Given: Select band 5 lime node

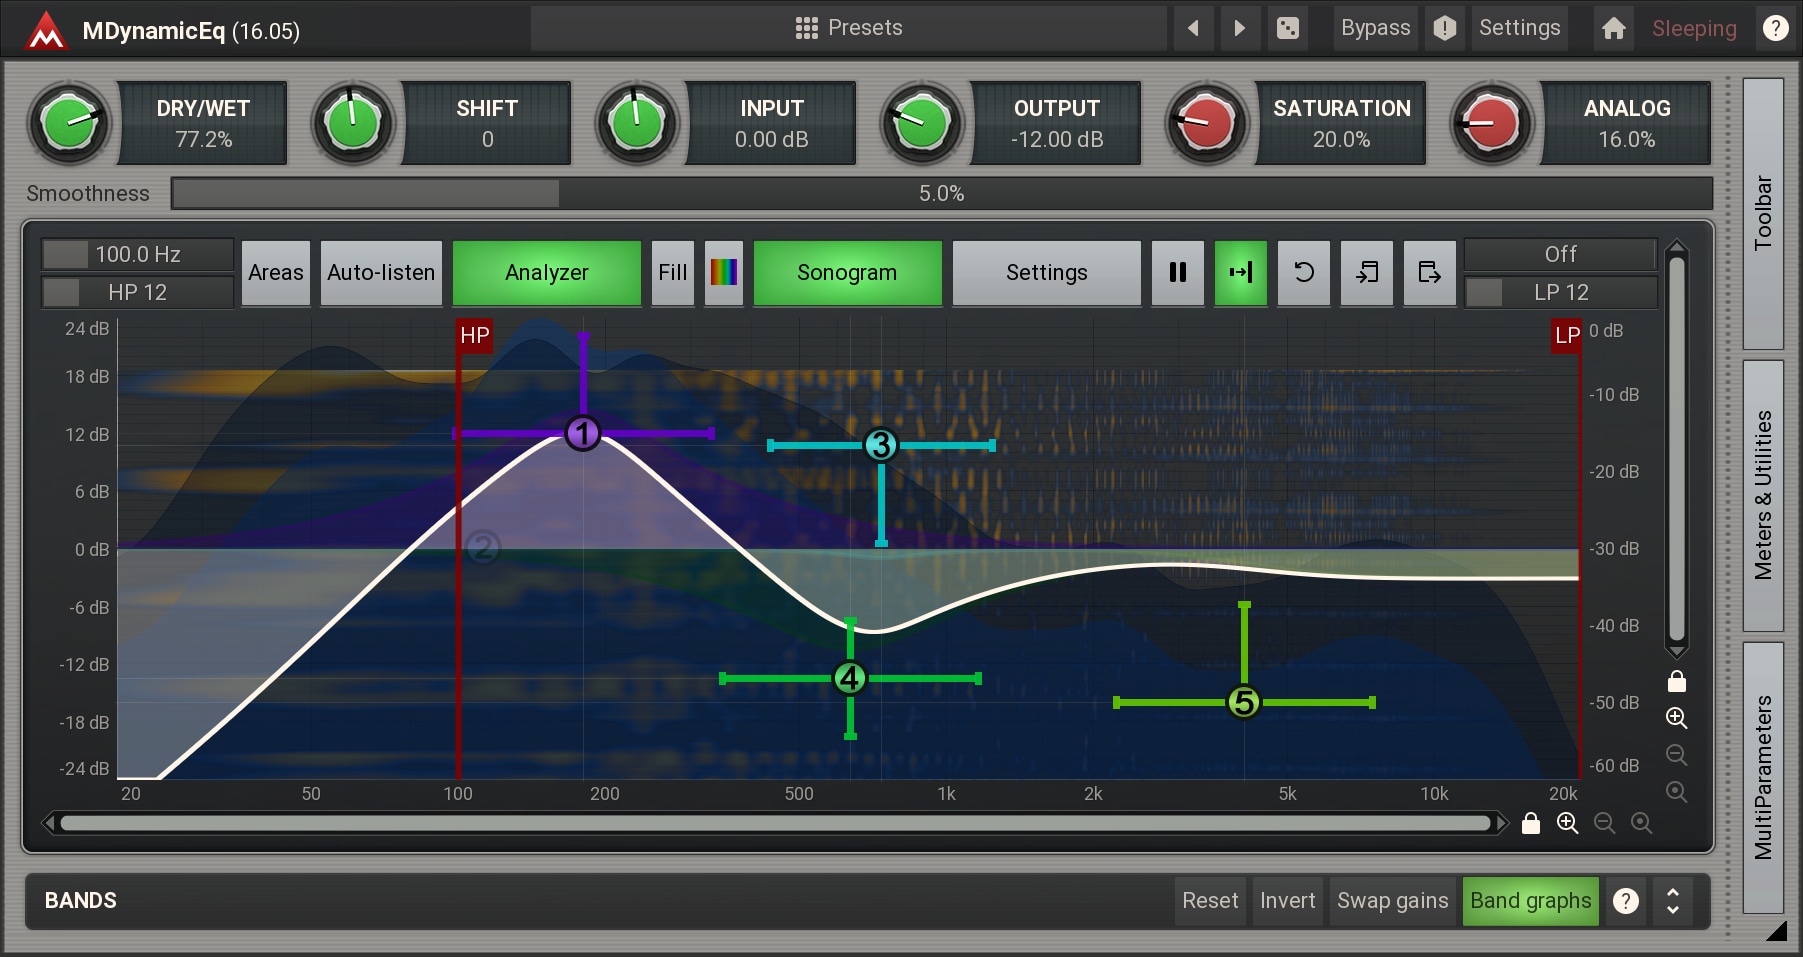Looking at the screenshot, I should coord(1244,702).
